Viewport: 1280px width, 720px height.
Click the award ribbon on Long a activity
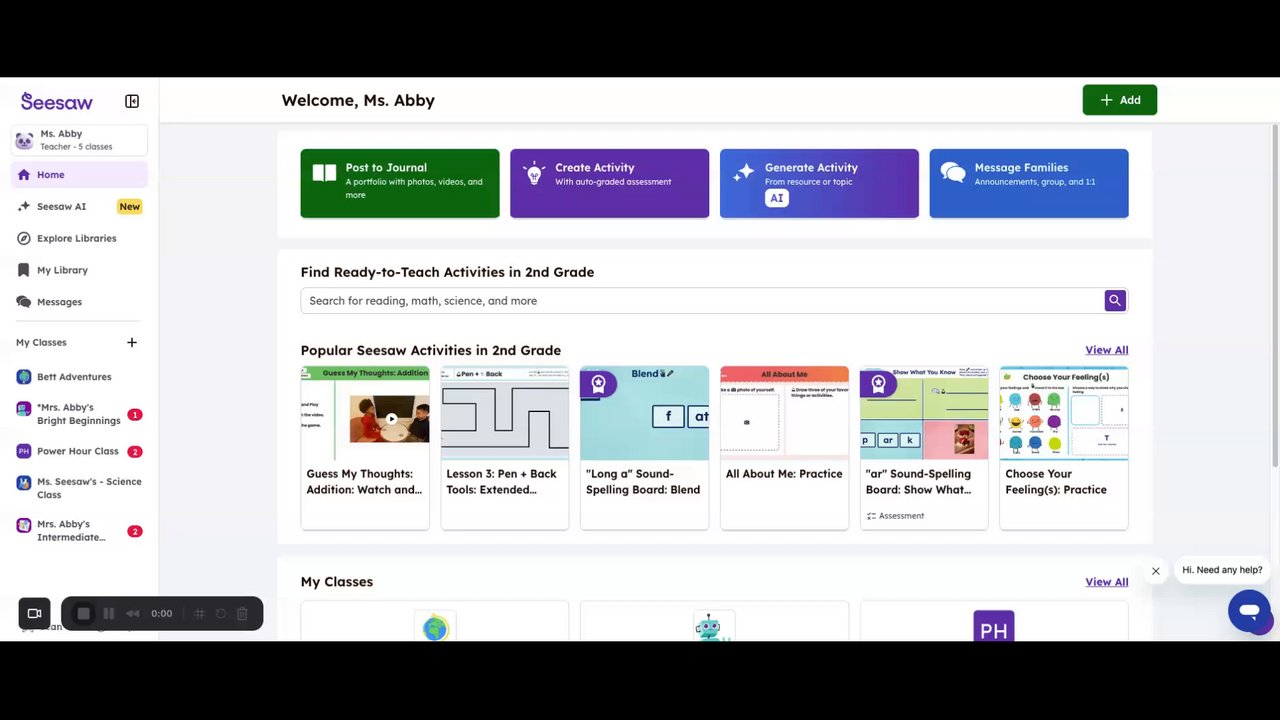click(598, 384)
